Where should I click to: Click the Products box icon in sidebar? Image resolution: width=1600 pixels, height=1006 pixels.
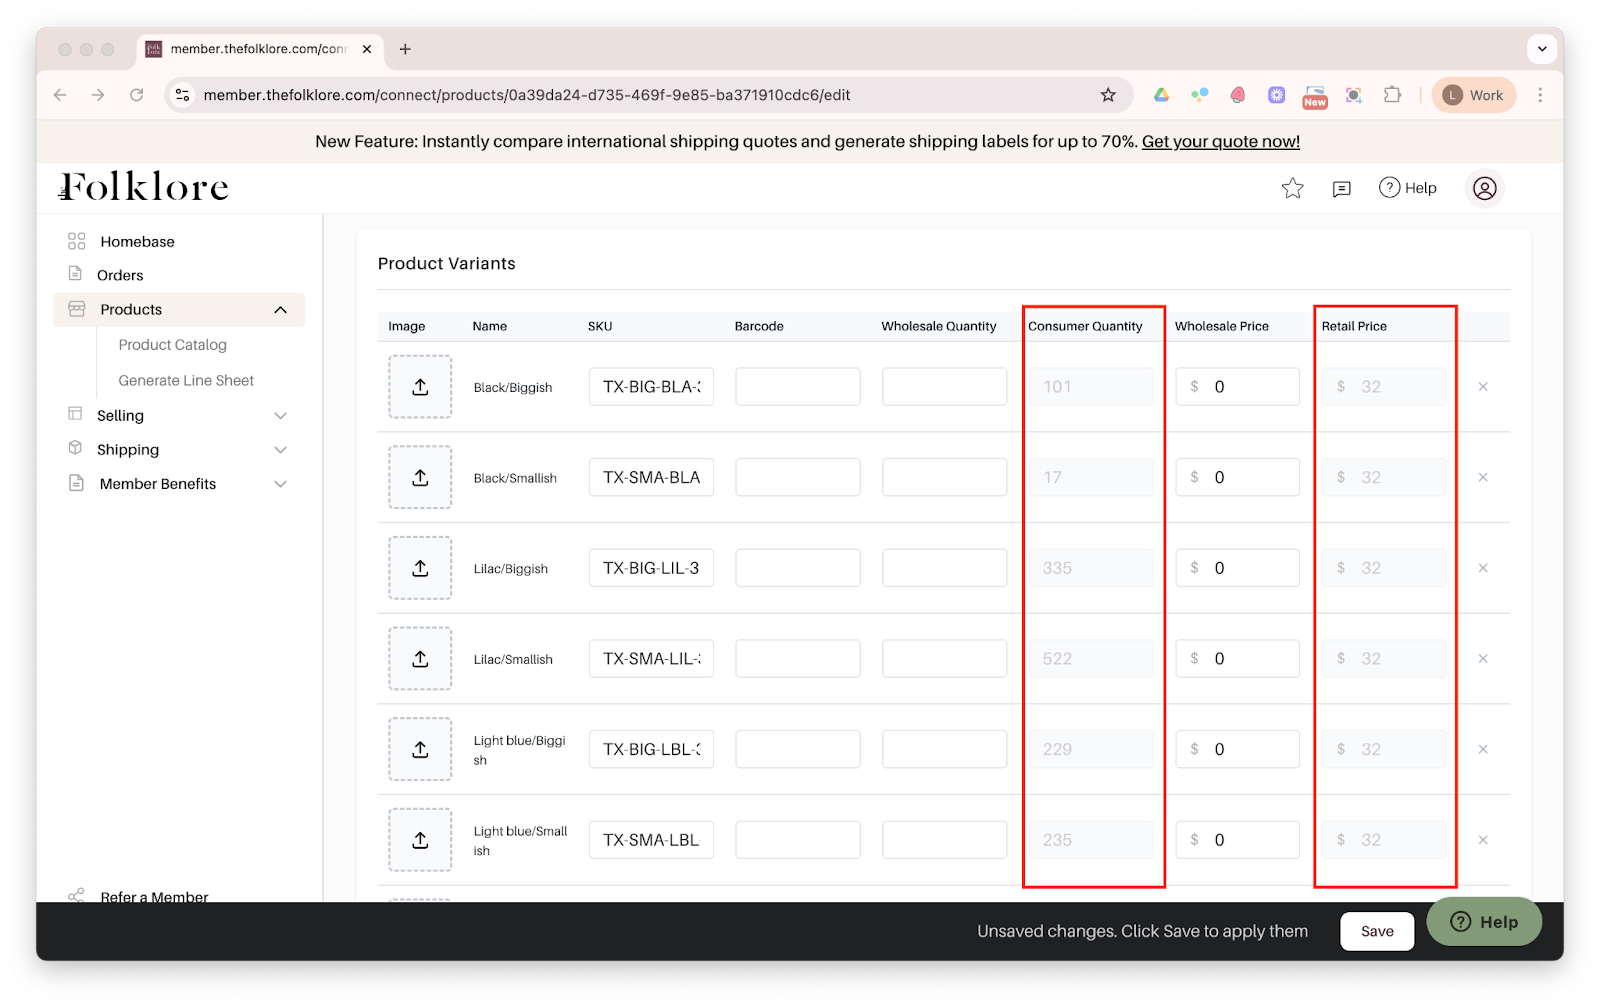[x=76, y=309]
